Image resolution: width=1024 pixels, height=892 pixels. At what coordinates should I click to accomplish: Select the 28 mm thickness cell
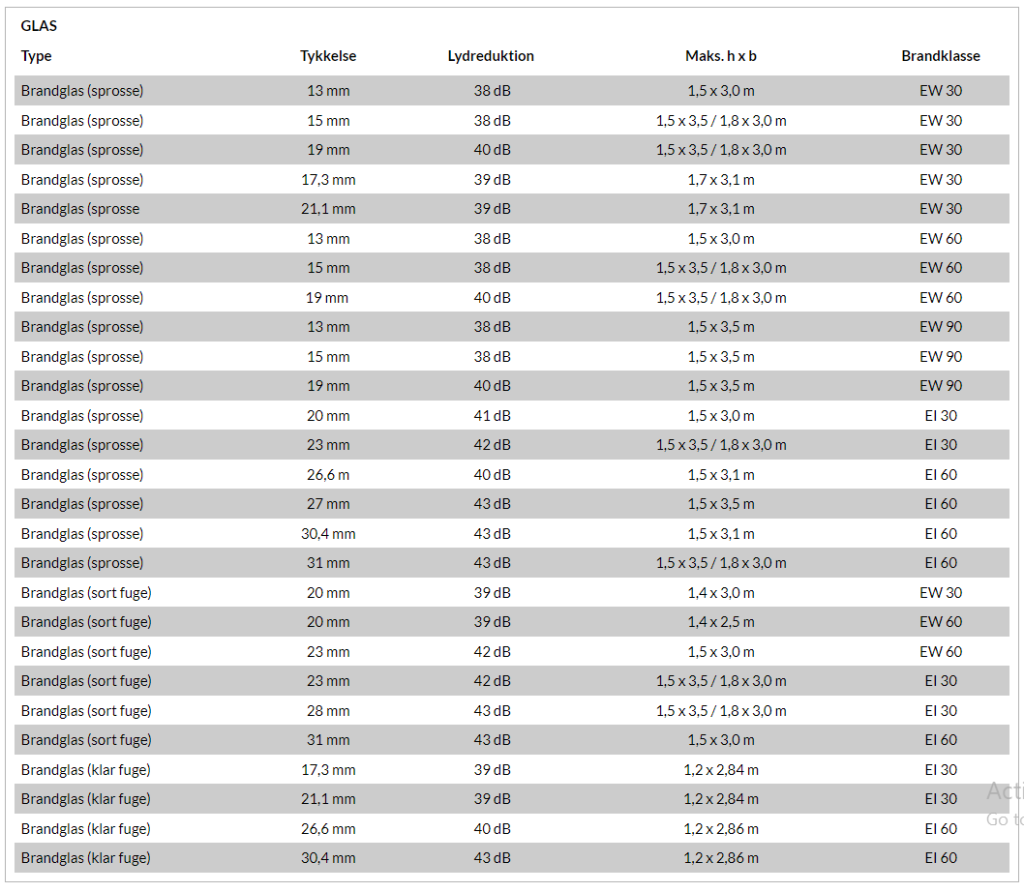pyautogui.click(x=328, y=711)
